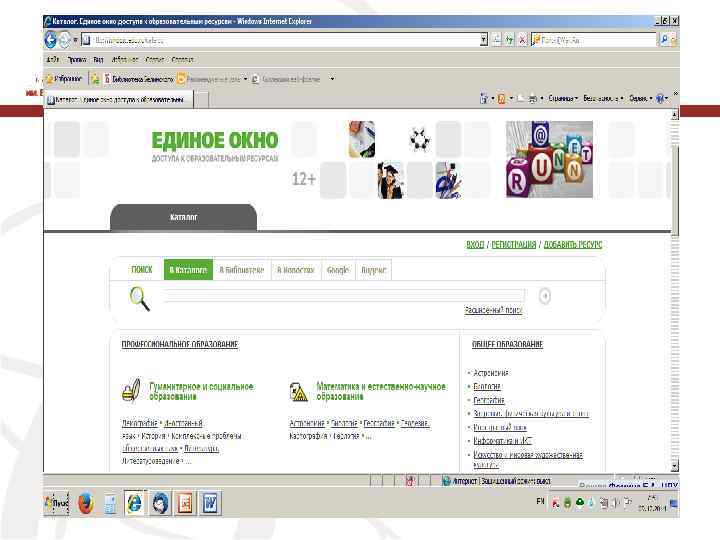The height and width of the screenshot is (540, 720).
Task: Click the printer icon in command bar
Action: point(533,98)
